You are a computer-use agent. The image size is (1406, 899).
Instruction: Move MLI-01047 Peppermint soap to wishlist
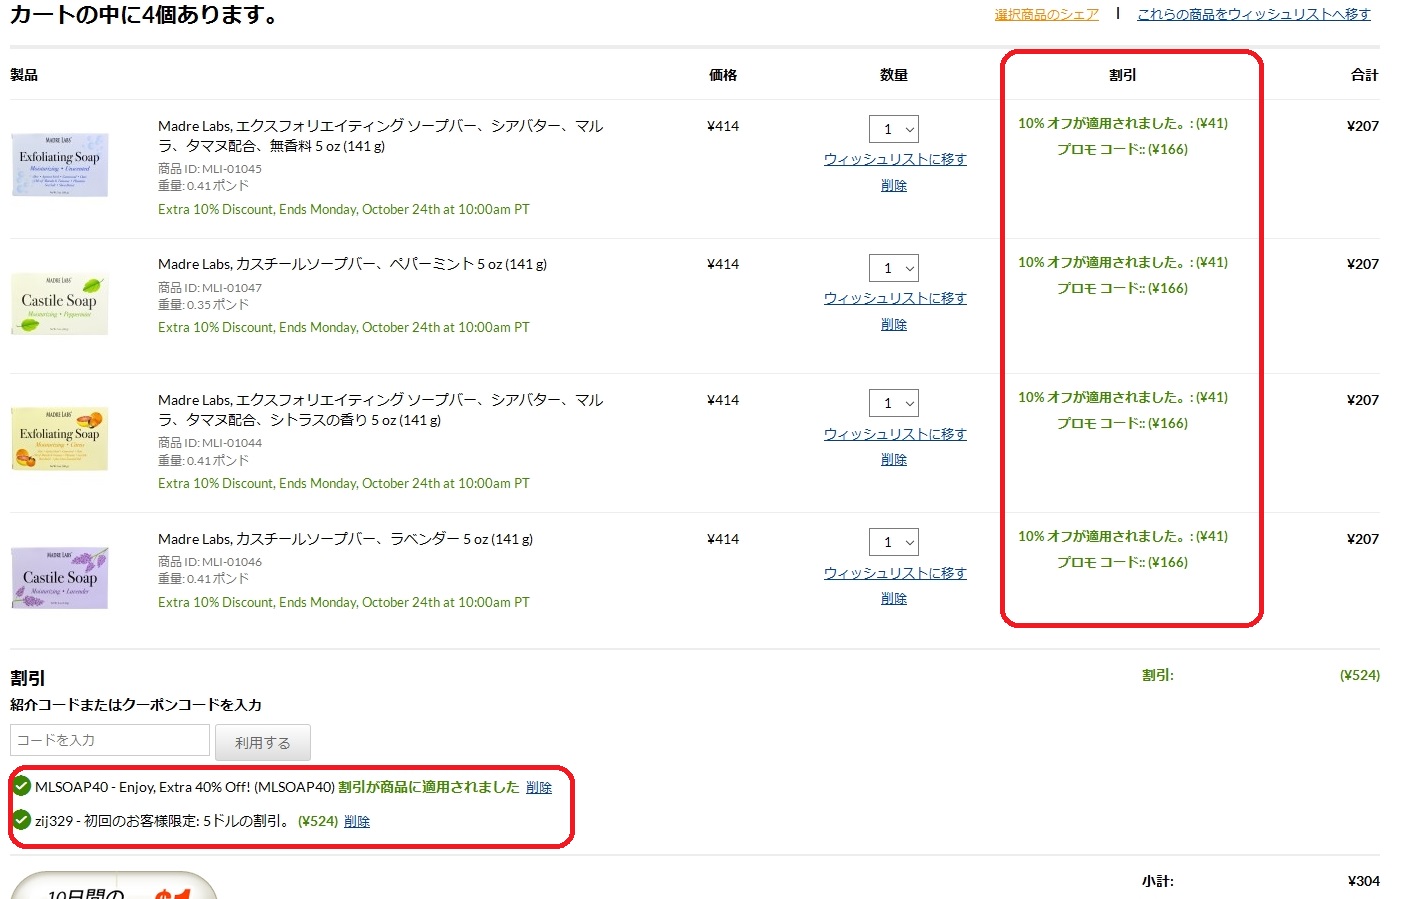[895, 298]
